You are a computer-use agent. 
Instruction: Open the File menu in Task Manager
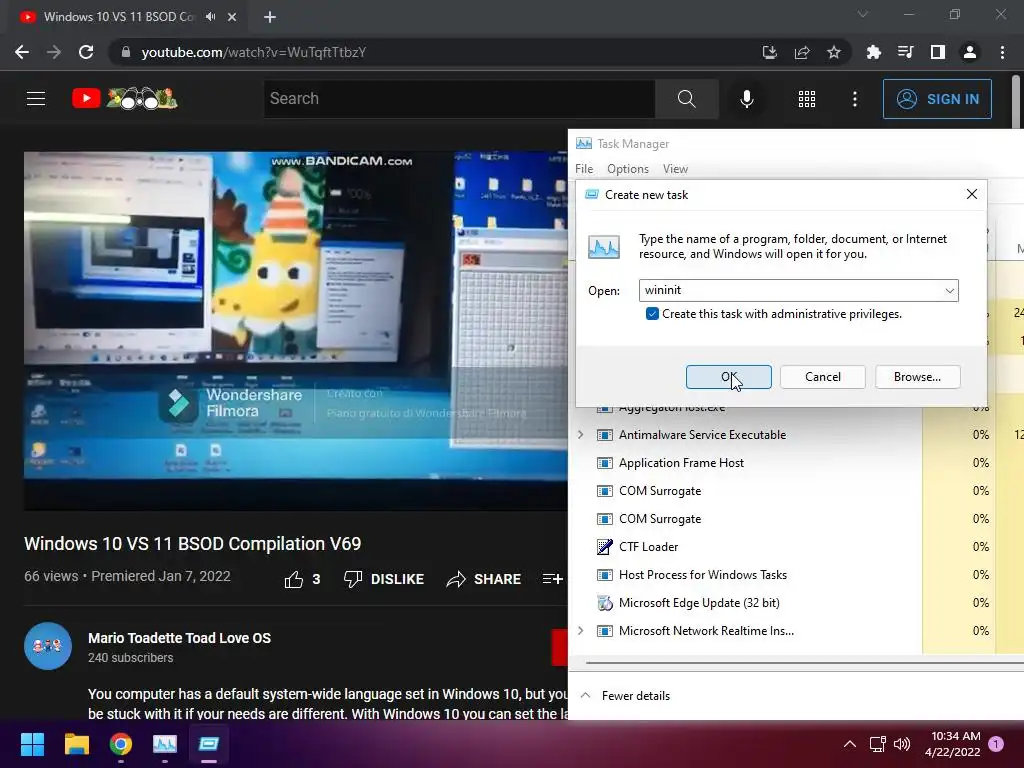[584, 168]
